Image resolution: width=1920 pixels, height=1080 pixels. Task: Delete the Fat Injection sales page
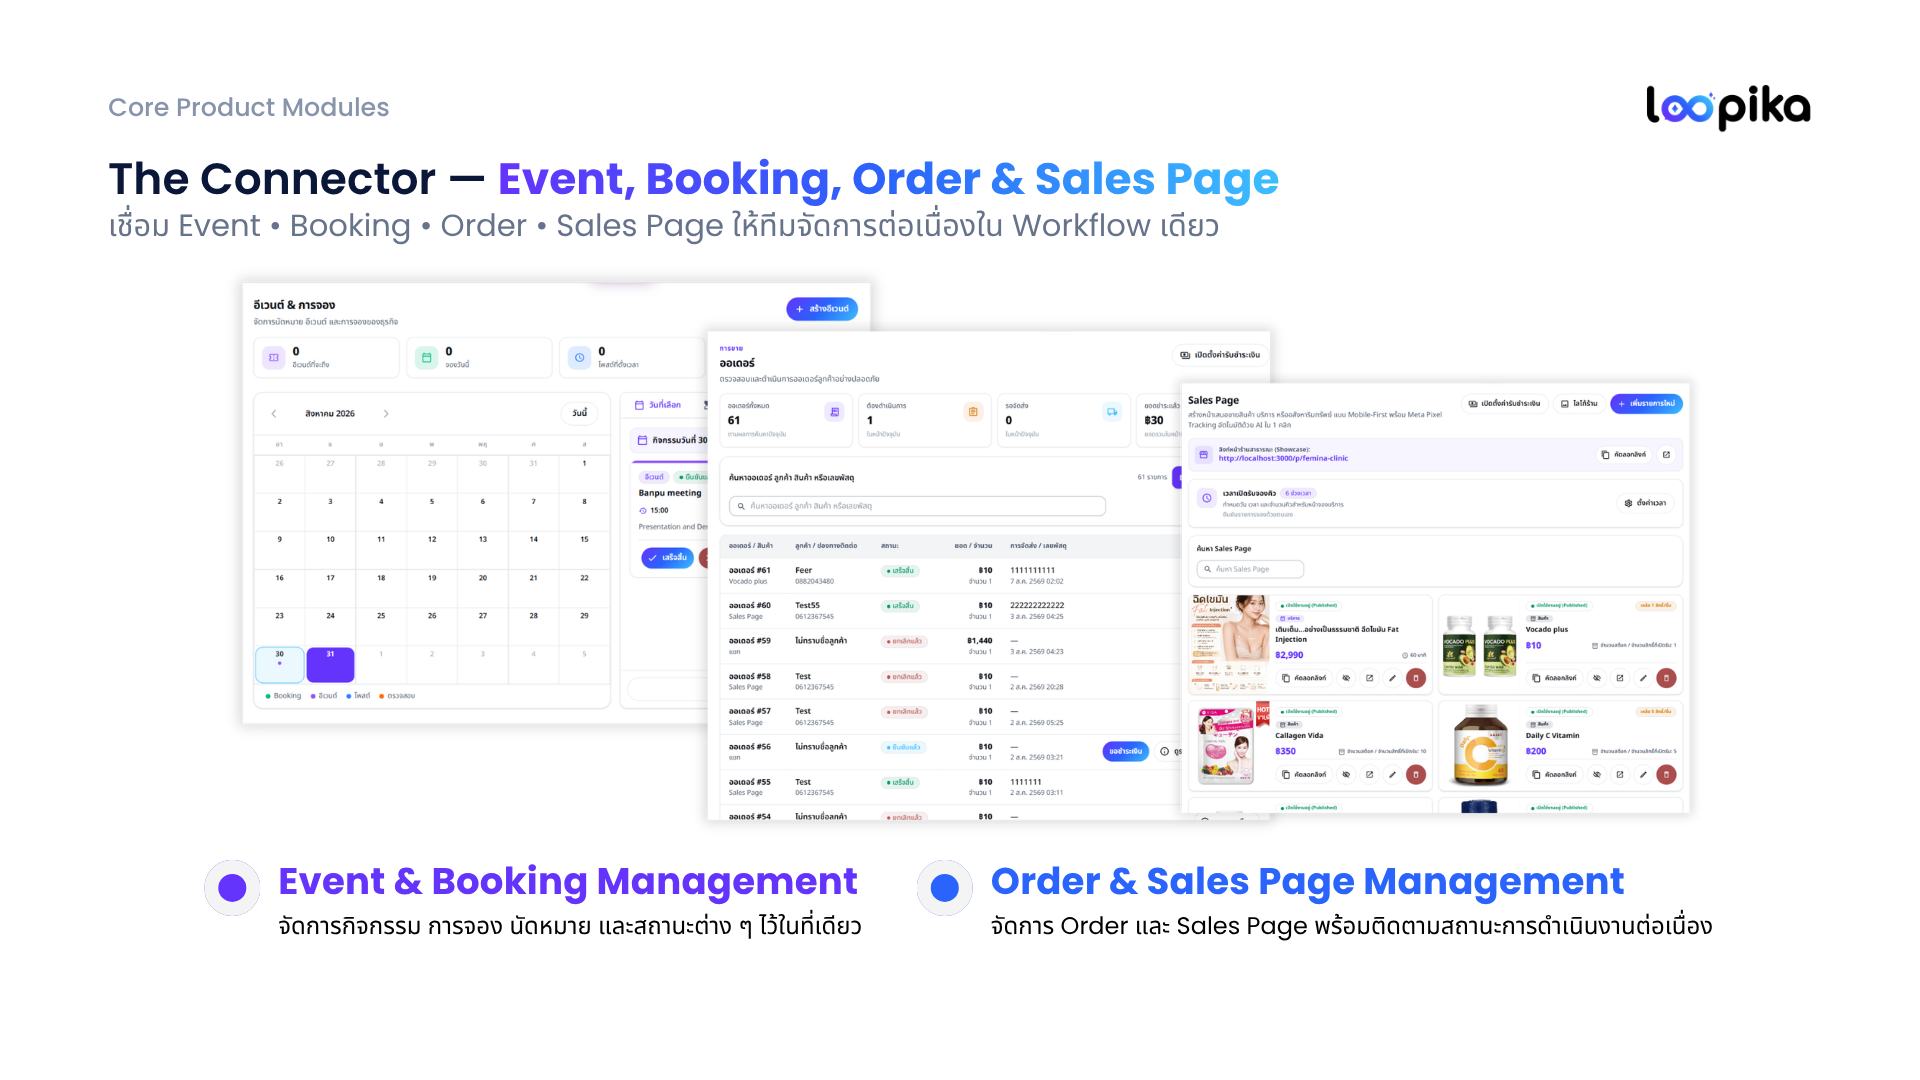click(x=1416, y=678)
